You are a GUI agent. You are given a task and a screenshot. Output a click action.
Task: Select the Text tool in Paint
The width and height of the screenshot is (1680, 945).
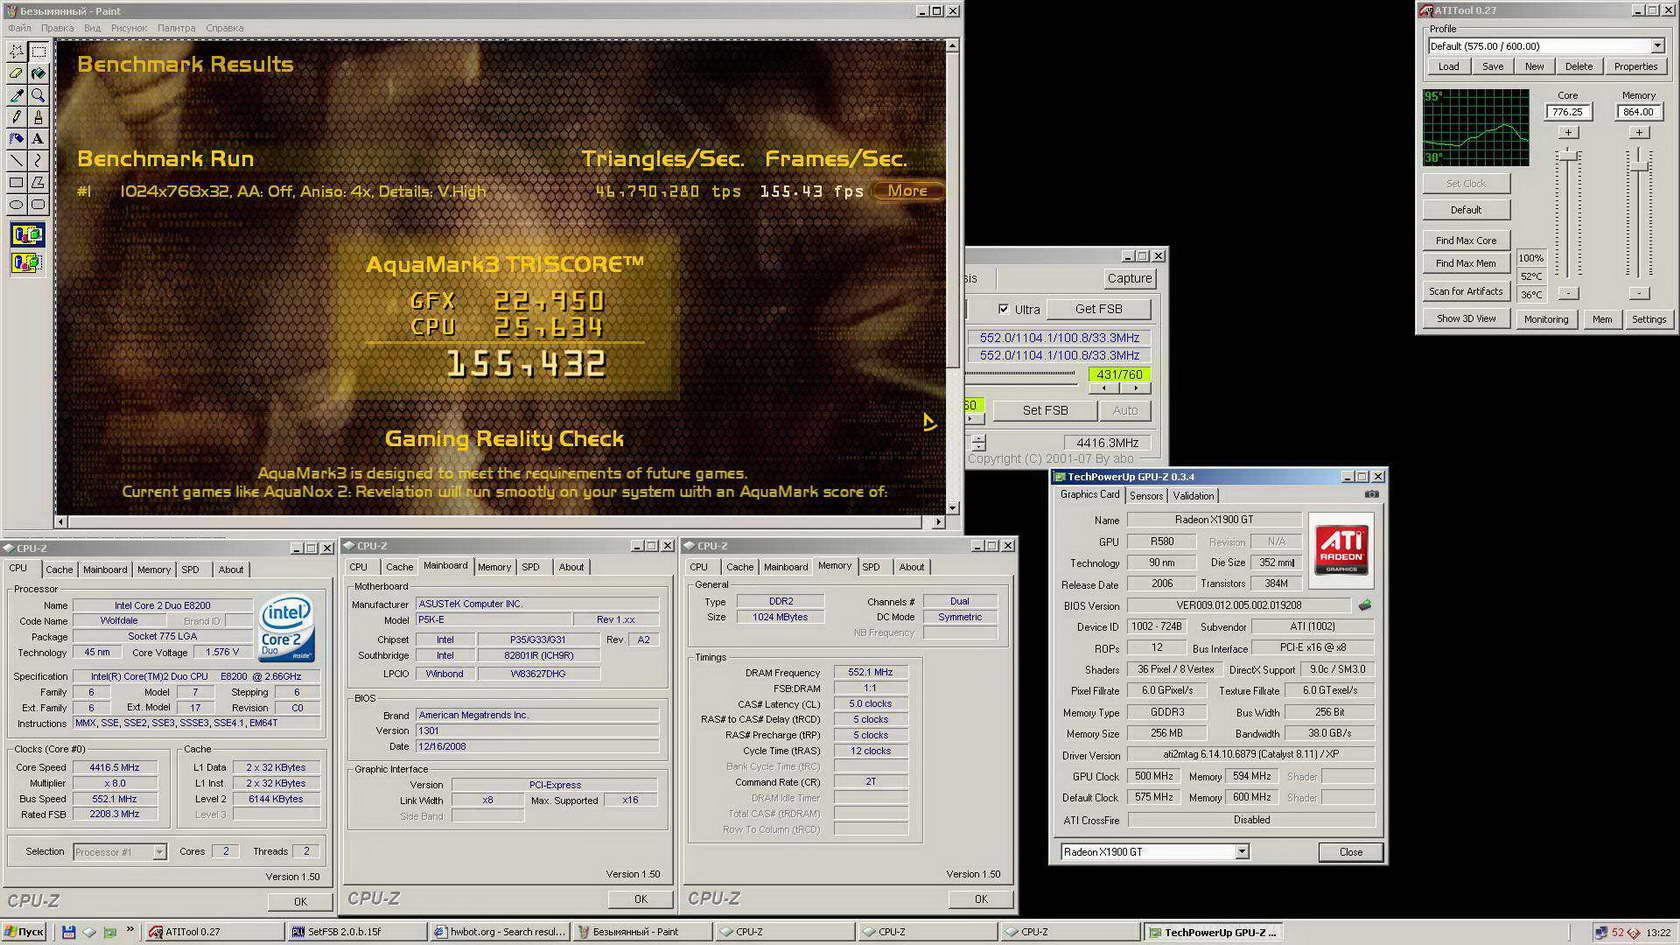click(38, 139)
